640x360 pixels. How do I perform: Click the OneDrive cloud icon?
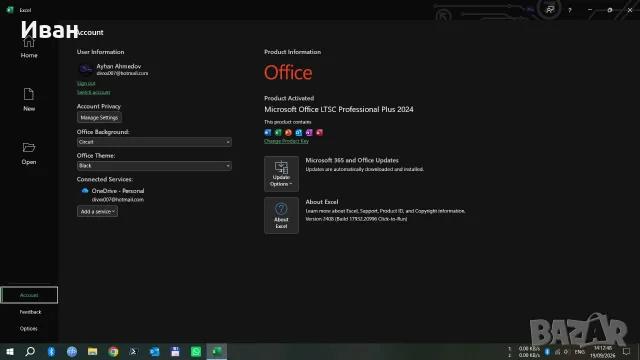coord(85,191)
